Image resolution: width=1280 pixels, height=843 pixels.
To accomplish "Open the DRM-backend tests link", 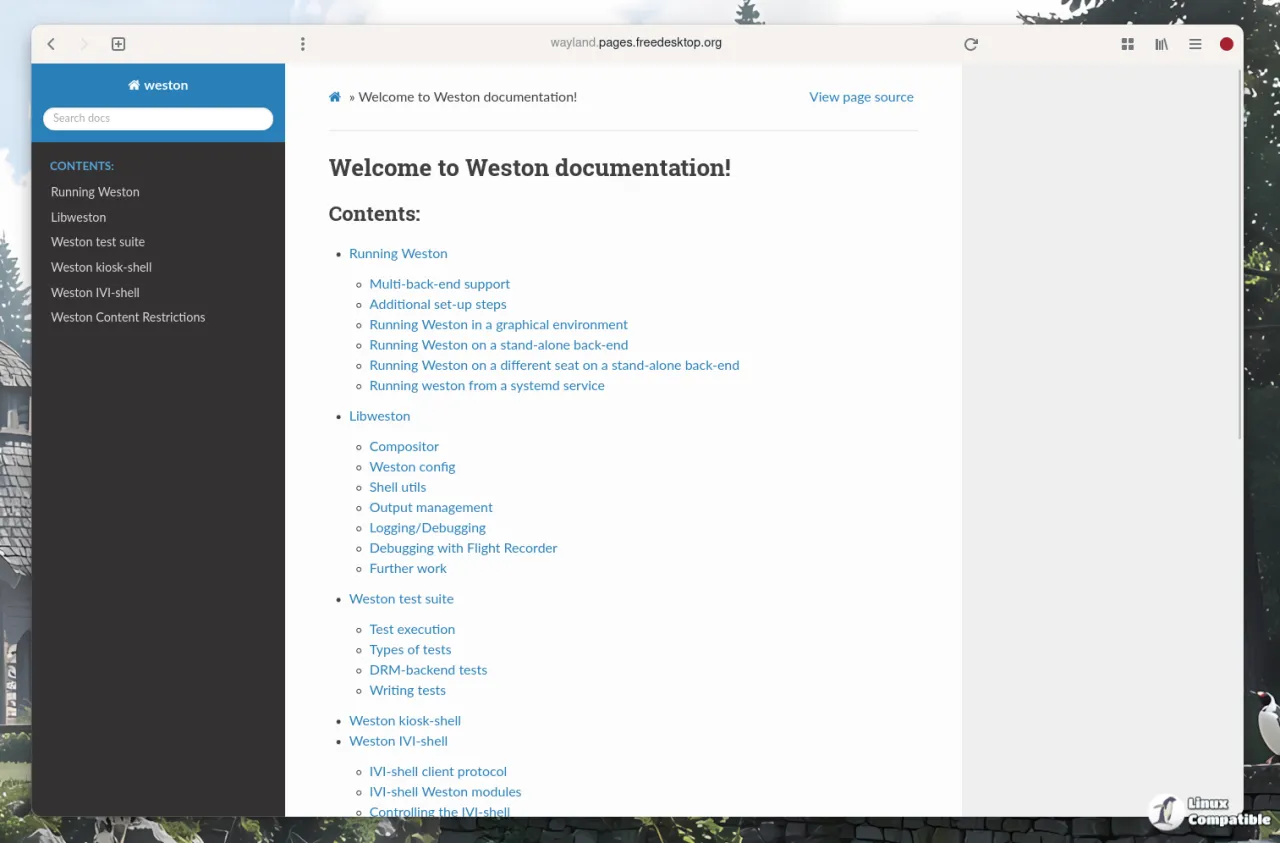I will [428, 670].
